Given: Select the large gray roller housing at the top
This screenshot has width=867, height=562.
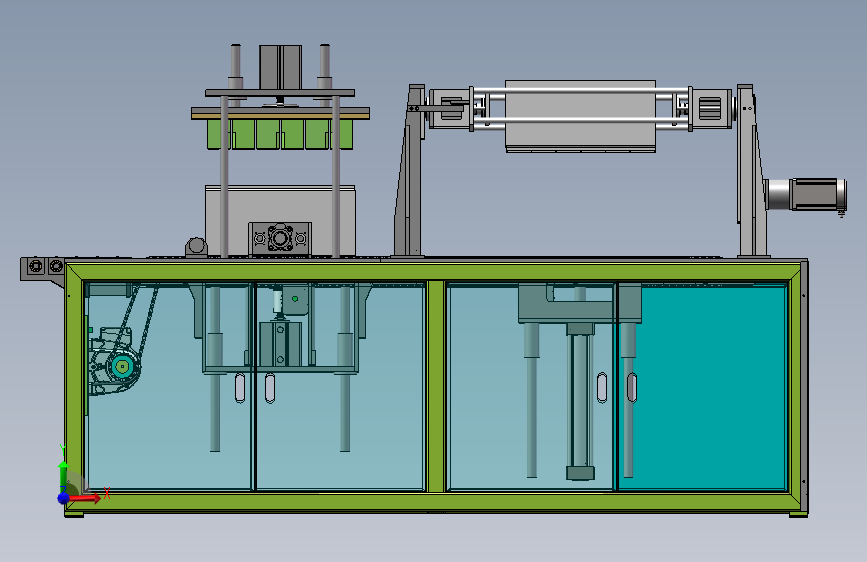Looking at the screenshot, I should [580, 116].
